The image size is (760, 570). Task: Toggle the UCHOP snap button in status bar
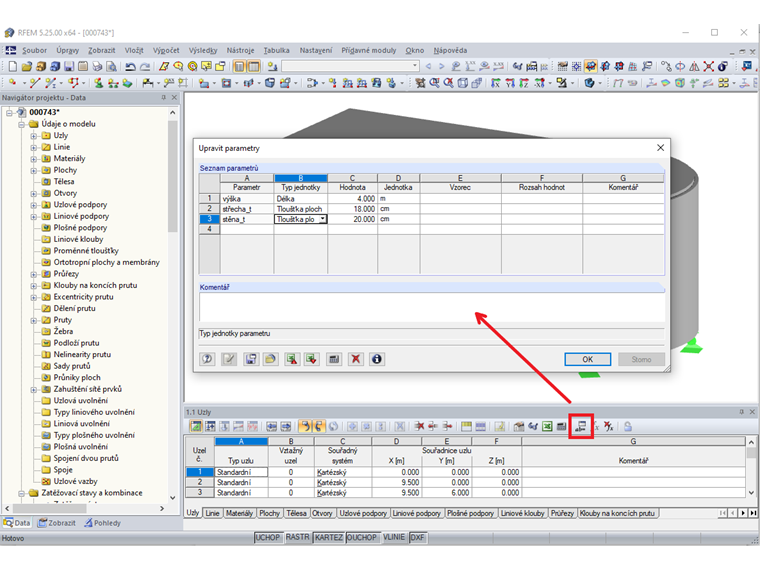click(x=268, y=538)
